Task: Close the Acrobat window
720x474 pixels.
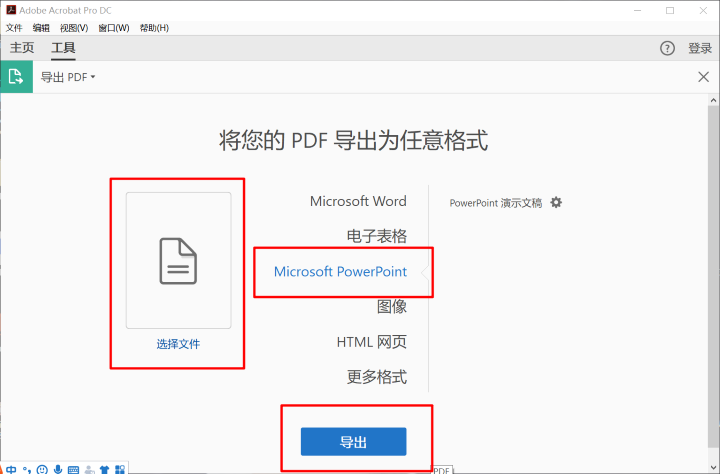Action: 703,10
